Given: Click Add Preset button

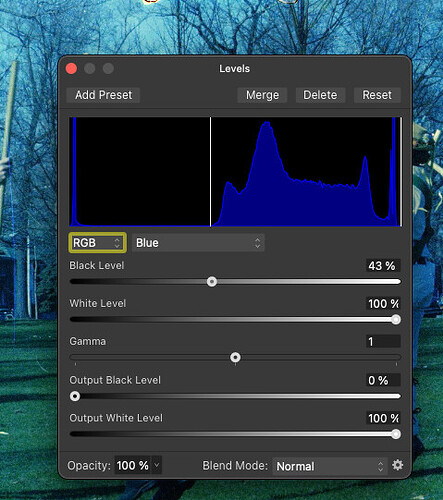Looking at the screenshot, I should 103,95.
